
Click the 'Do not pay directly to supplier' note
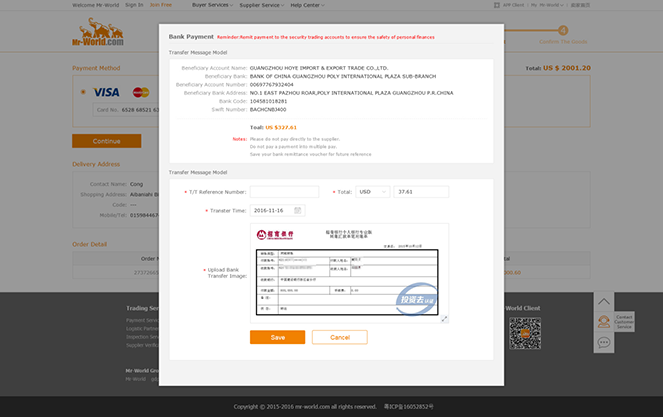[295, 139]
